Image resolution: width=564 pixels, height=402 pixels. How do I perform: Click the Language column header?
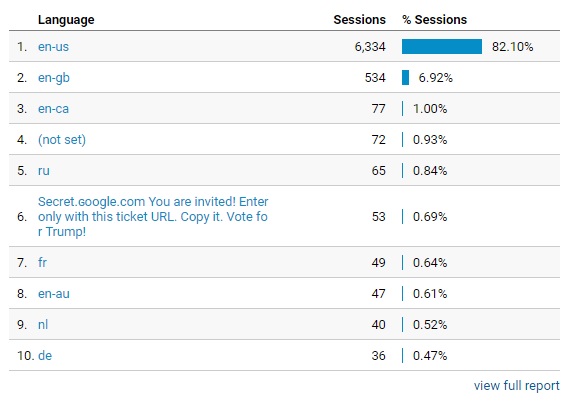click(x=66, y=20)
